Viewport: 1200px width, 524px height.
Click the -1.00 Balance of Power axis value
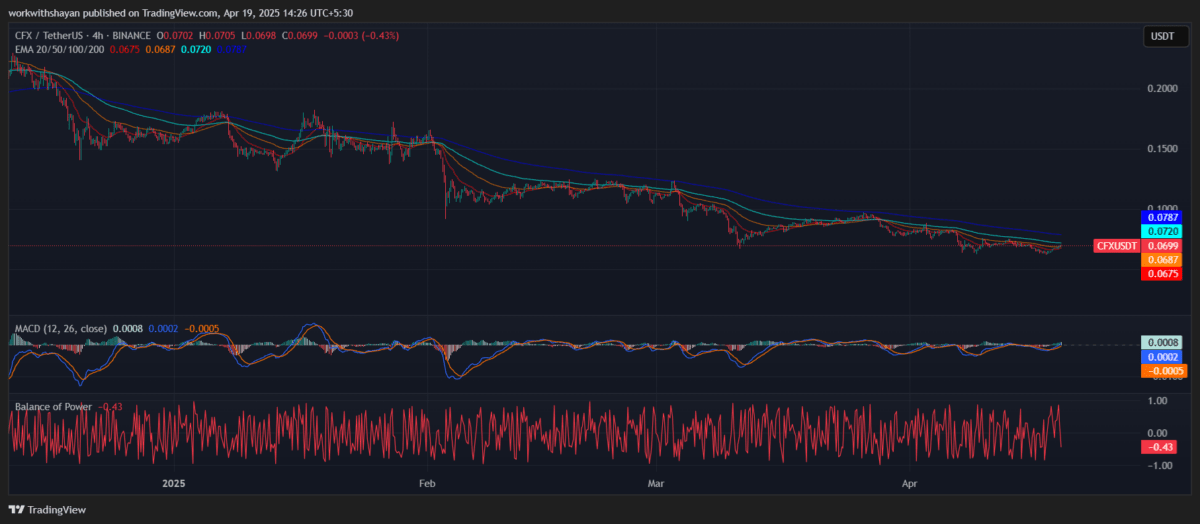[1160, 465]
